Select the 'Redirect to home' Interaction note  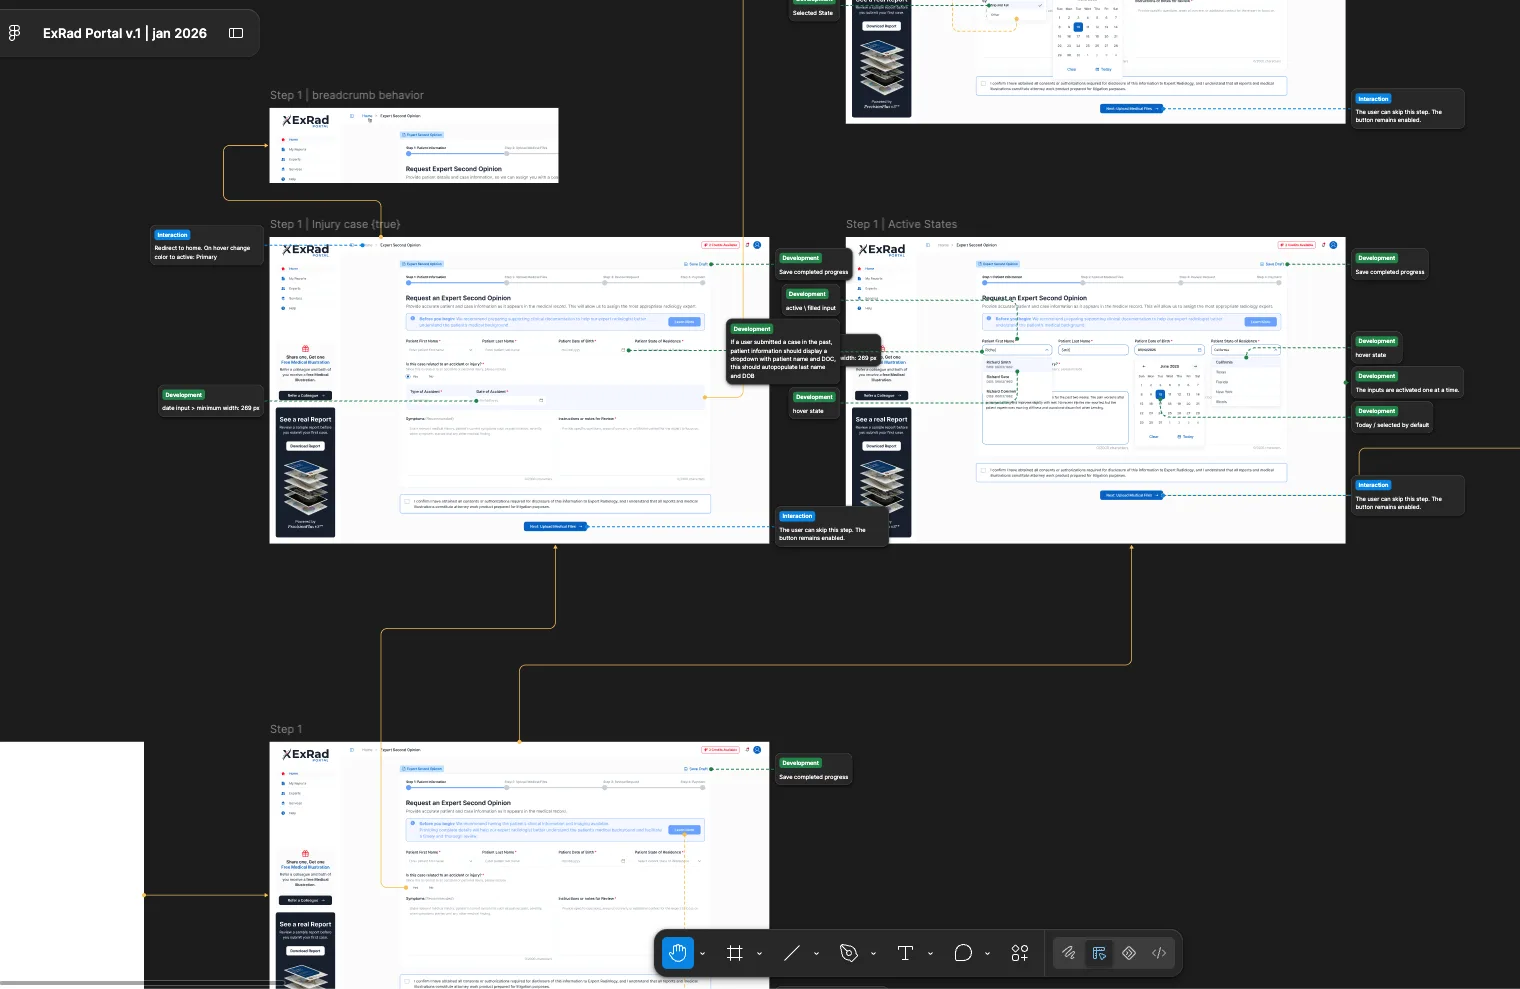(207, 246)
